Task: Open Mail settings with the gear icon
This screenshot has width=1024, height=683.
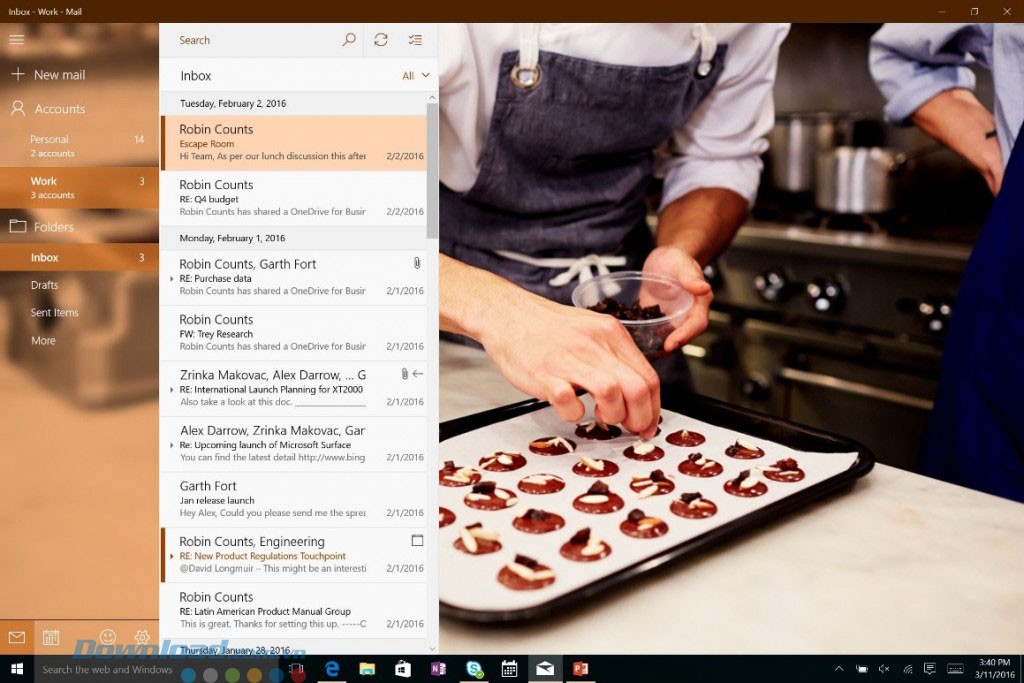Action: [142, 637]
